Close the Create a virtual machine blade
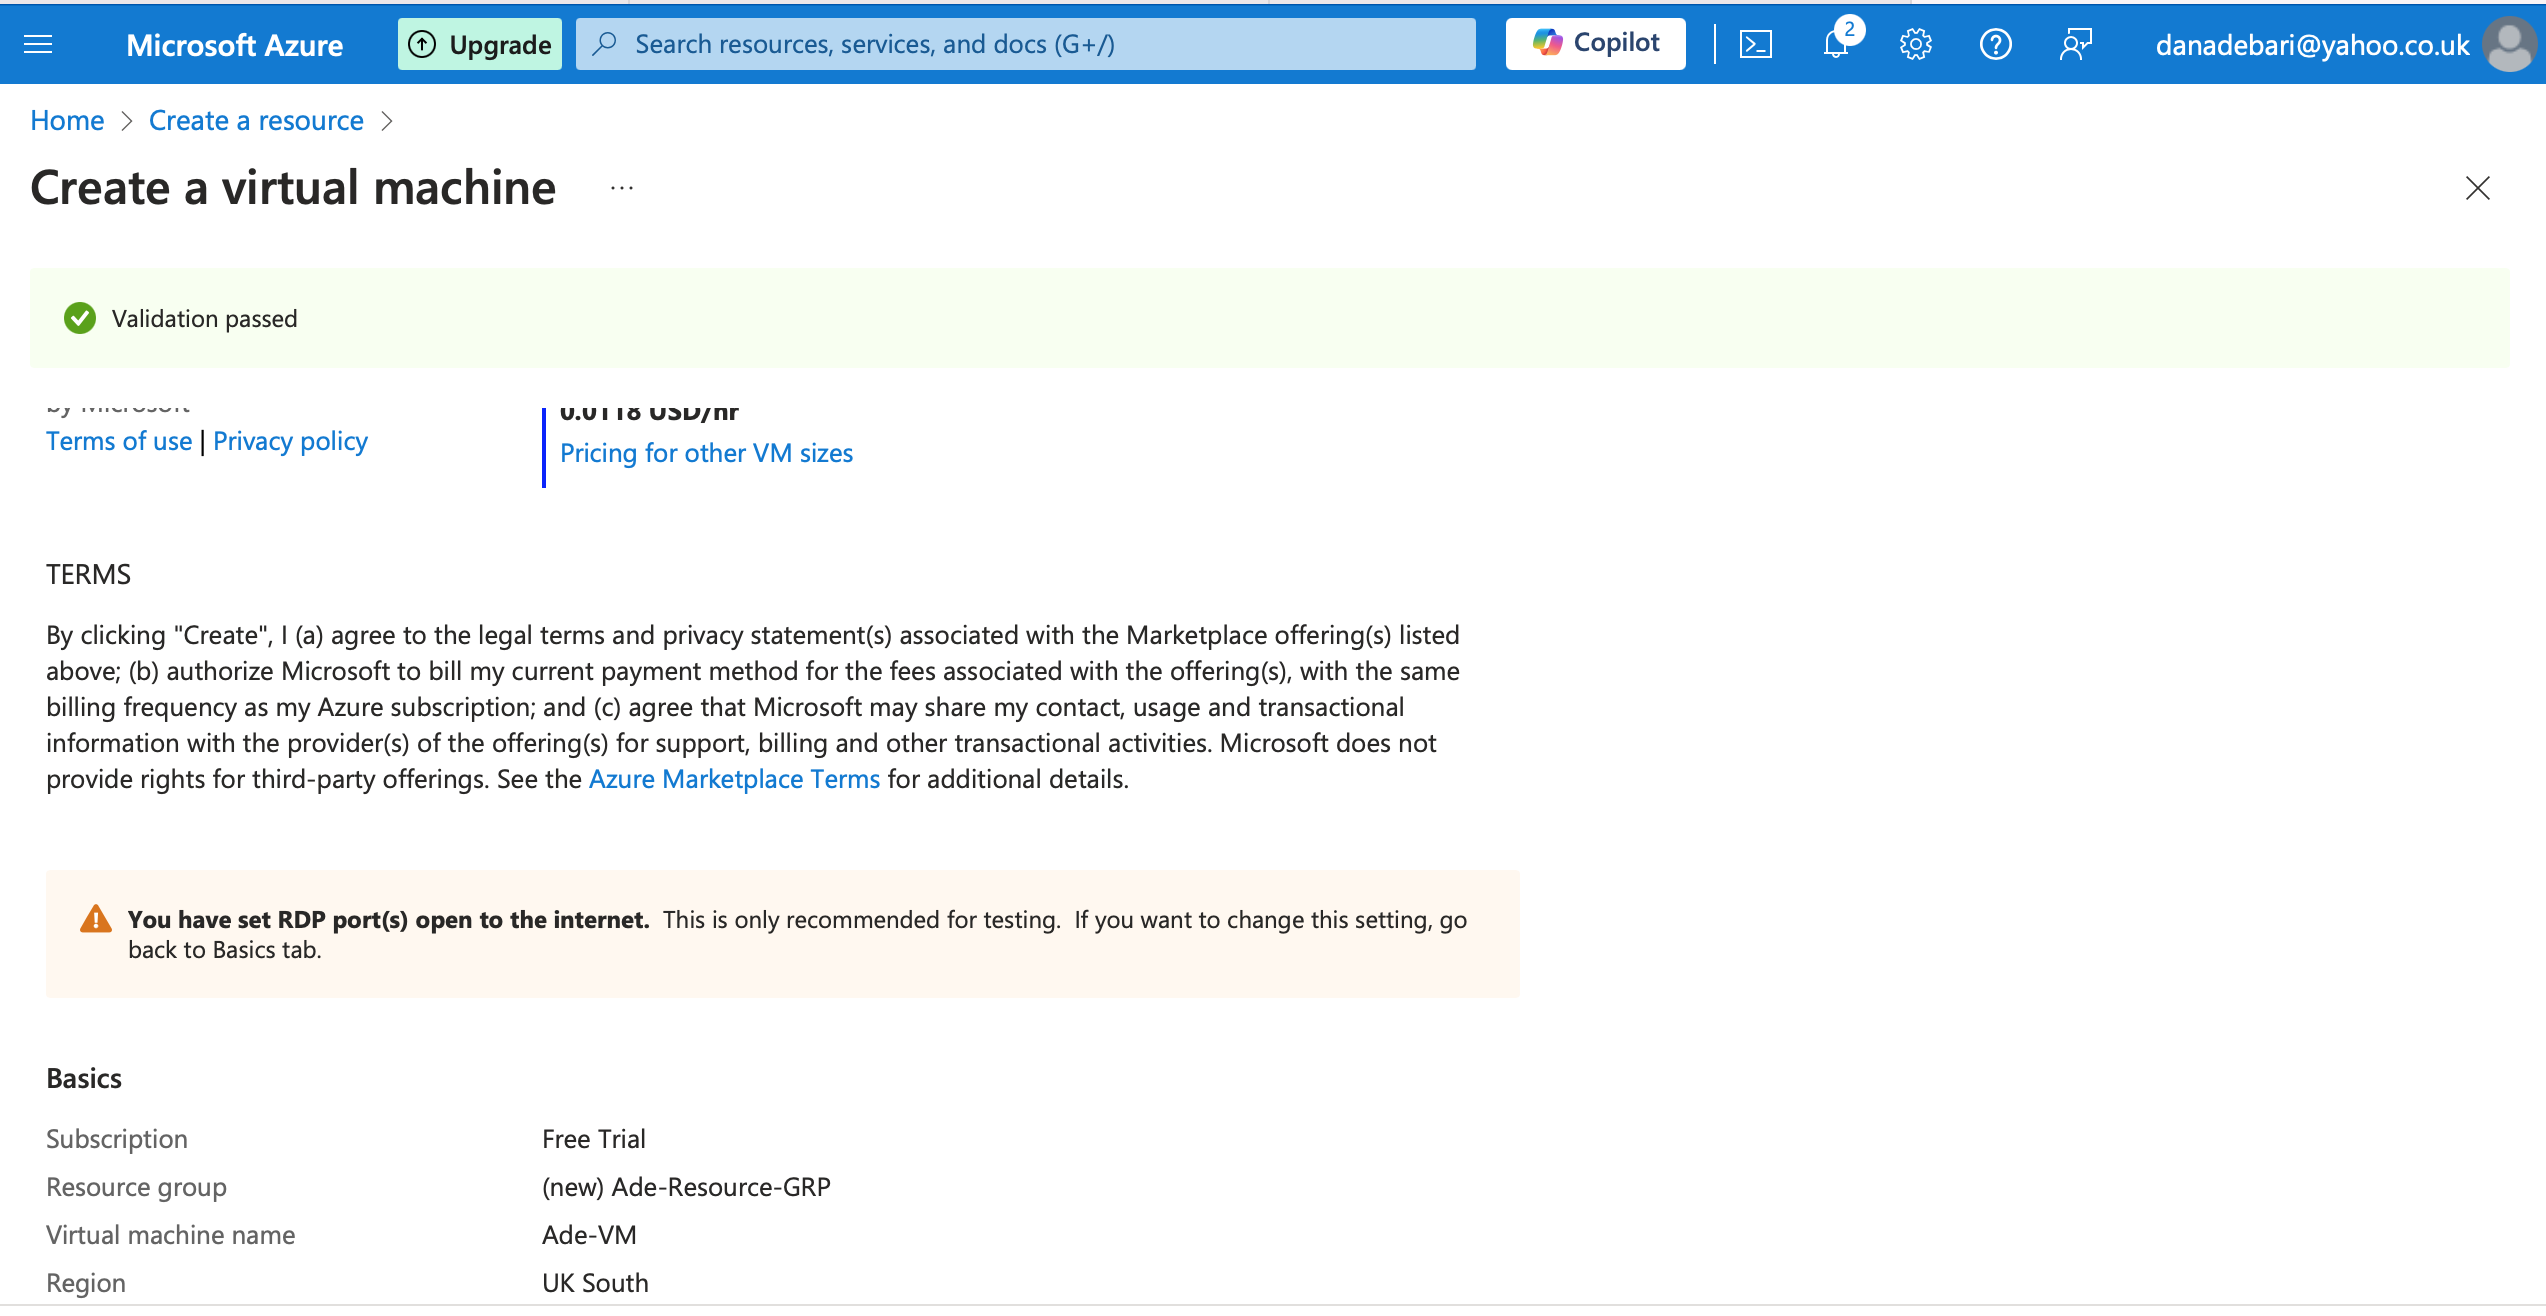The image size is (2546, 1316). (x=2477, y=188)
